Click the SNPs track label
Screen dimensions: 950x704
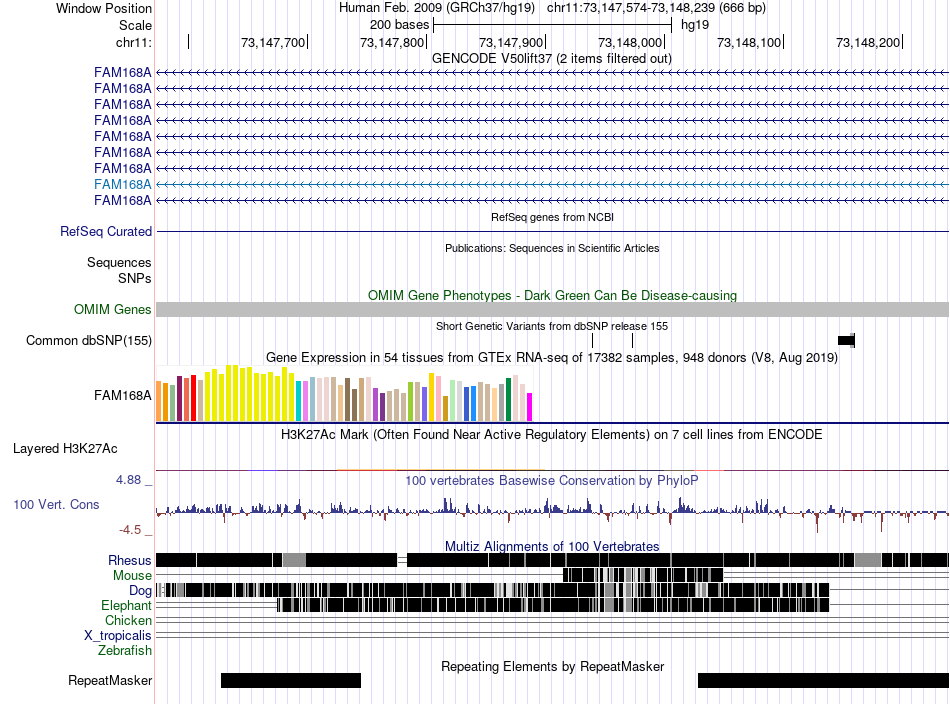click(x=135, y=278)
